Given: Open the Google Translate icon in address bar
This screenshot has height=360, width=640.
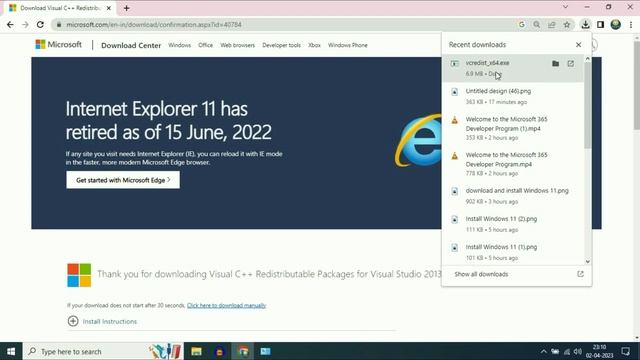Looking at the screenshot, I should (522, 24).
